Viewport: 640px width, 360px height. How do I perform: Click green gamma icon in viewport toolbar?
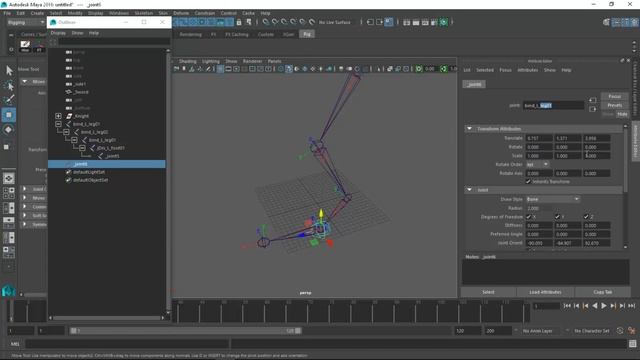point(444,69)
